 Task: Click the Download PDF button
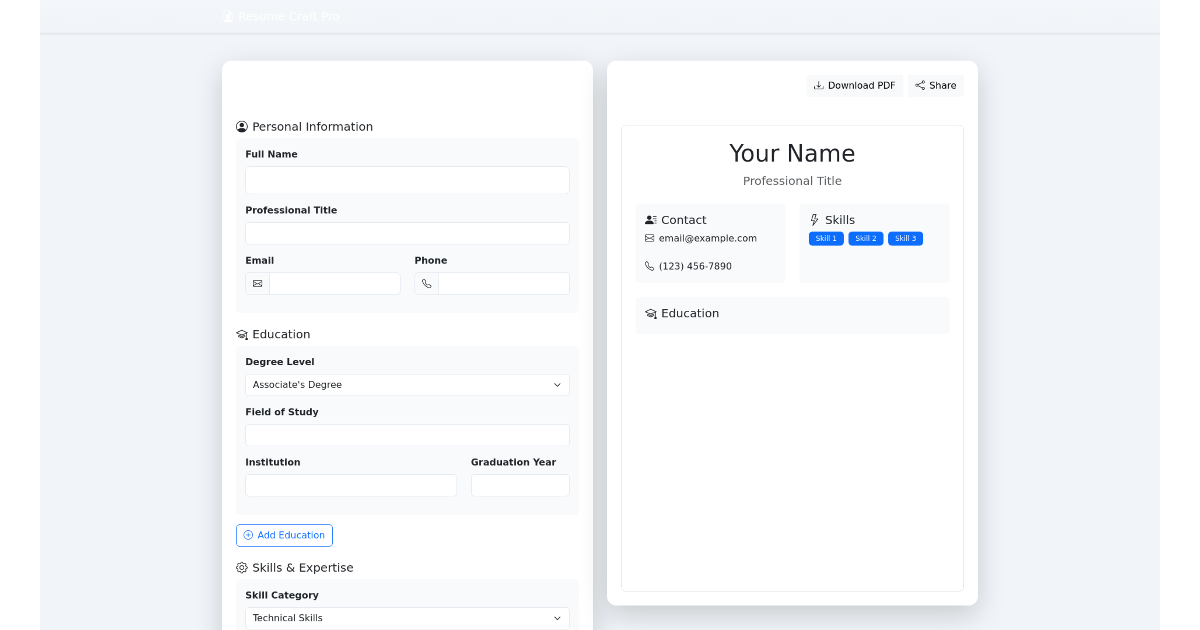[x=855, y=85]
